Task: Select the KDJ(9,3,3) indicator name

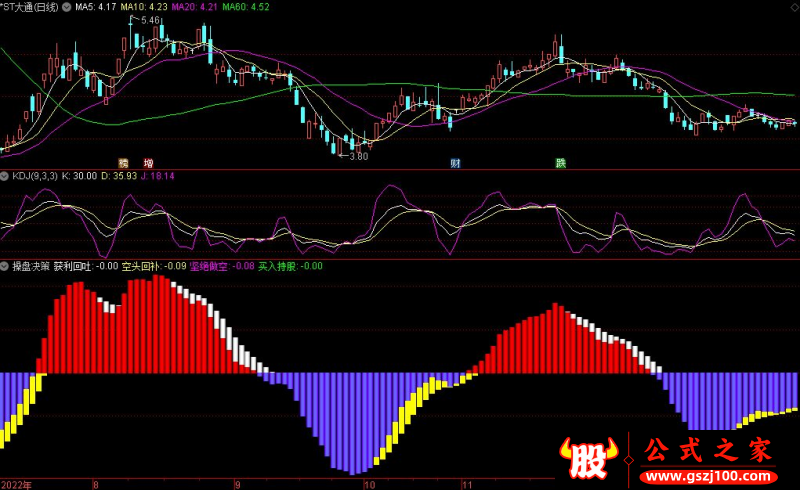Action: 35,176
